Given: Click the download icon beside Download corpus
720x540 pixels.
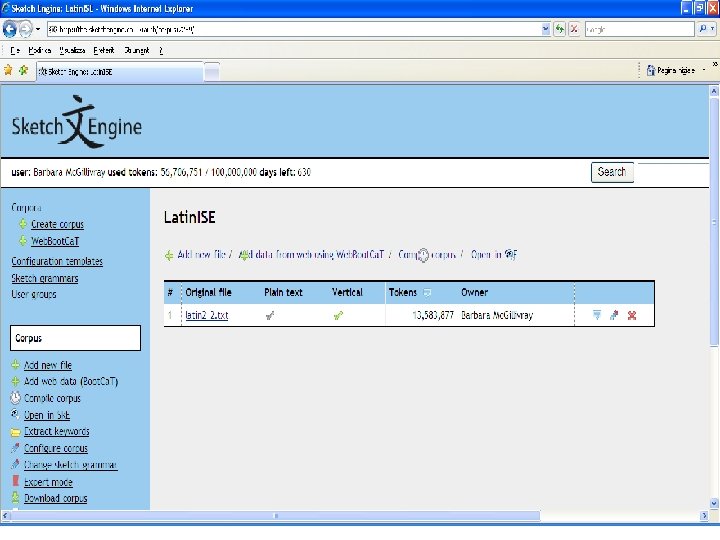Looking at the screenshot, I should pos(16,497).
